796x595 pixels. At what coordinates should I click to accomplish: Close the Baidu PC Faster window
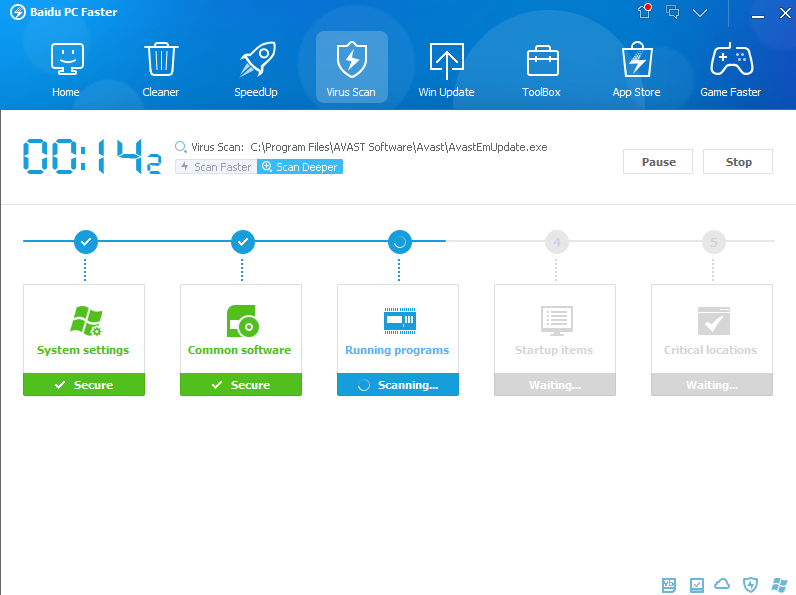tap(785, 13)
